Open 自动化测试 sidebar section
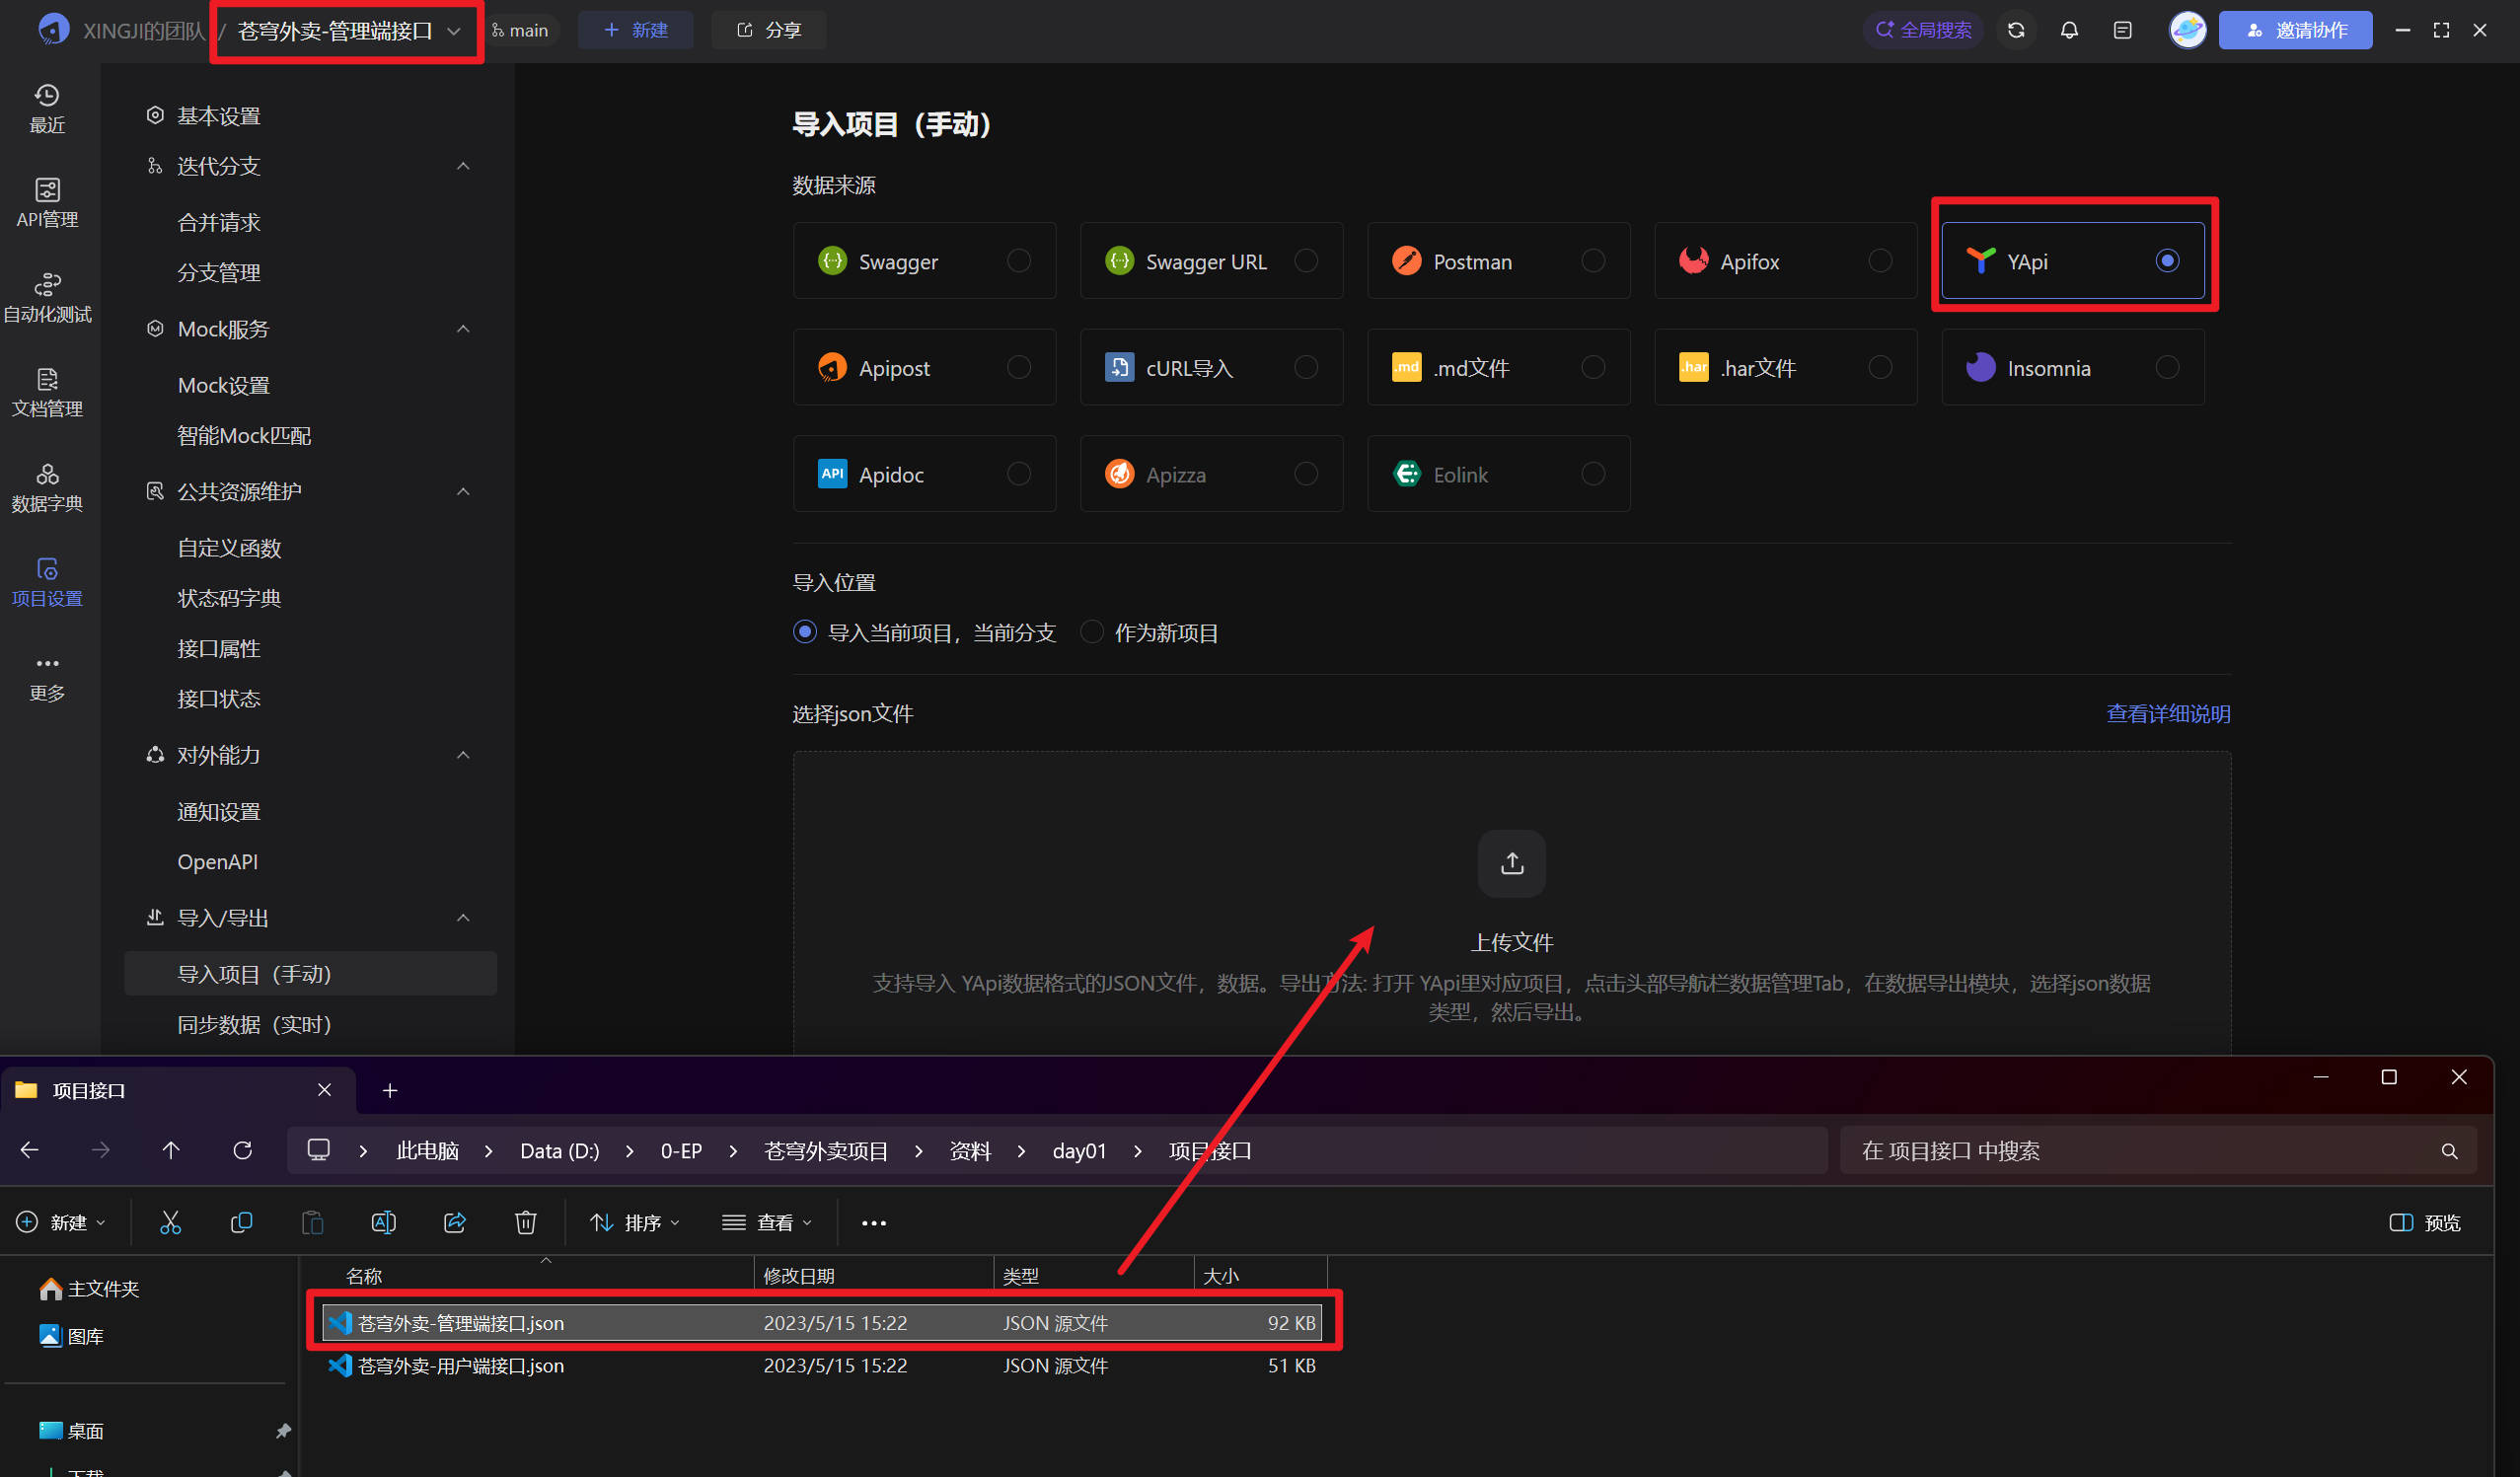The image size is (2520, 1477). pos(47,298)
